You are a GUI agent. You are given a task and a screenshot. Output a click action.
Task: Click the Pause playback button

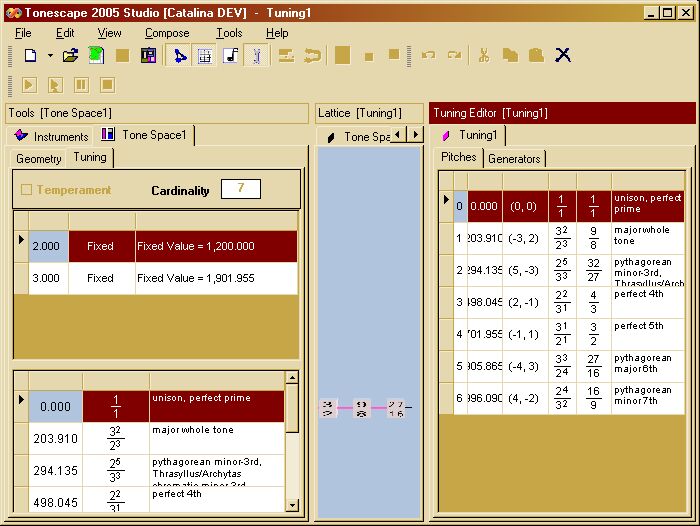pos(81,85)
